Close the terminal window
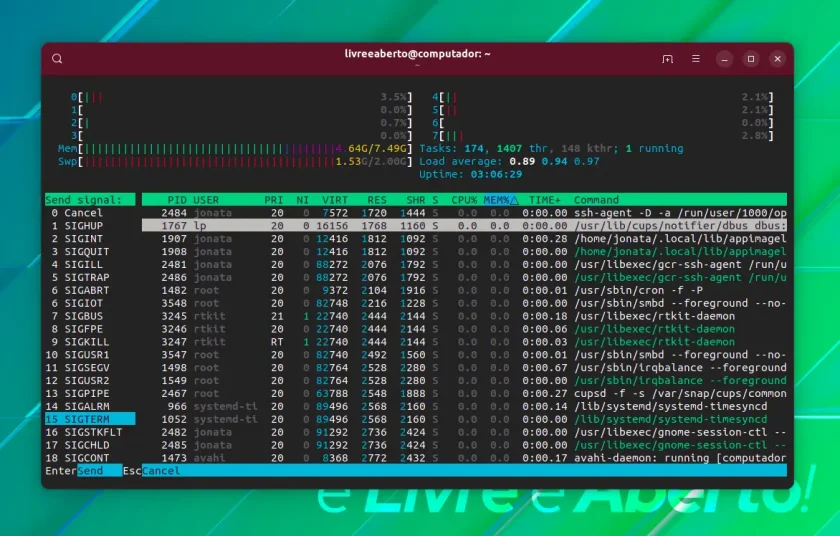840x536 pixels. pos(777,59)
